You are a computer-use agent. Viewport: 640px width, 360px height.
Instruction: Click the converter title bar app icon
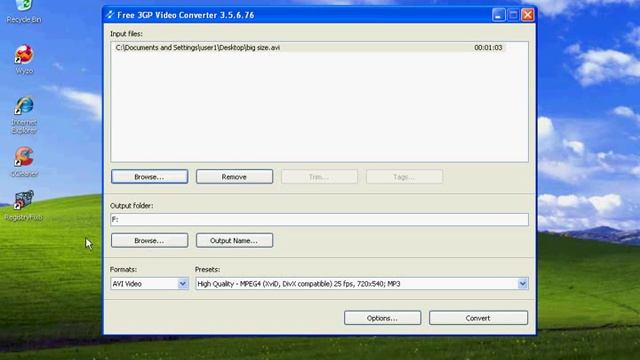[x=109, y=15]
